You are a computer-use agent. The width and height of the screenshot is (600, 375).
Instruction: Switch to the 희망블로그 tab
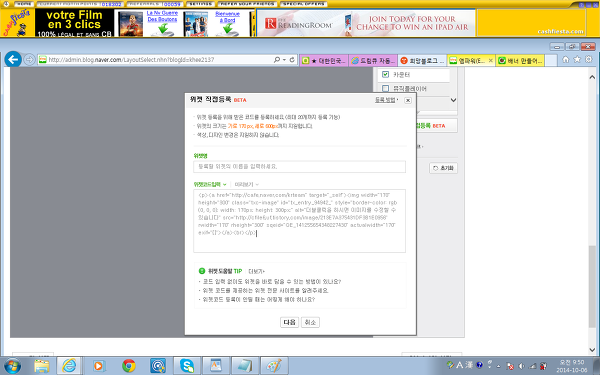pos(422,60)
